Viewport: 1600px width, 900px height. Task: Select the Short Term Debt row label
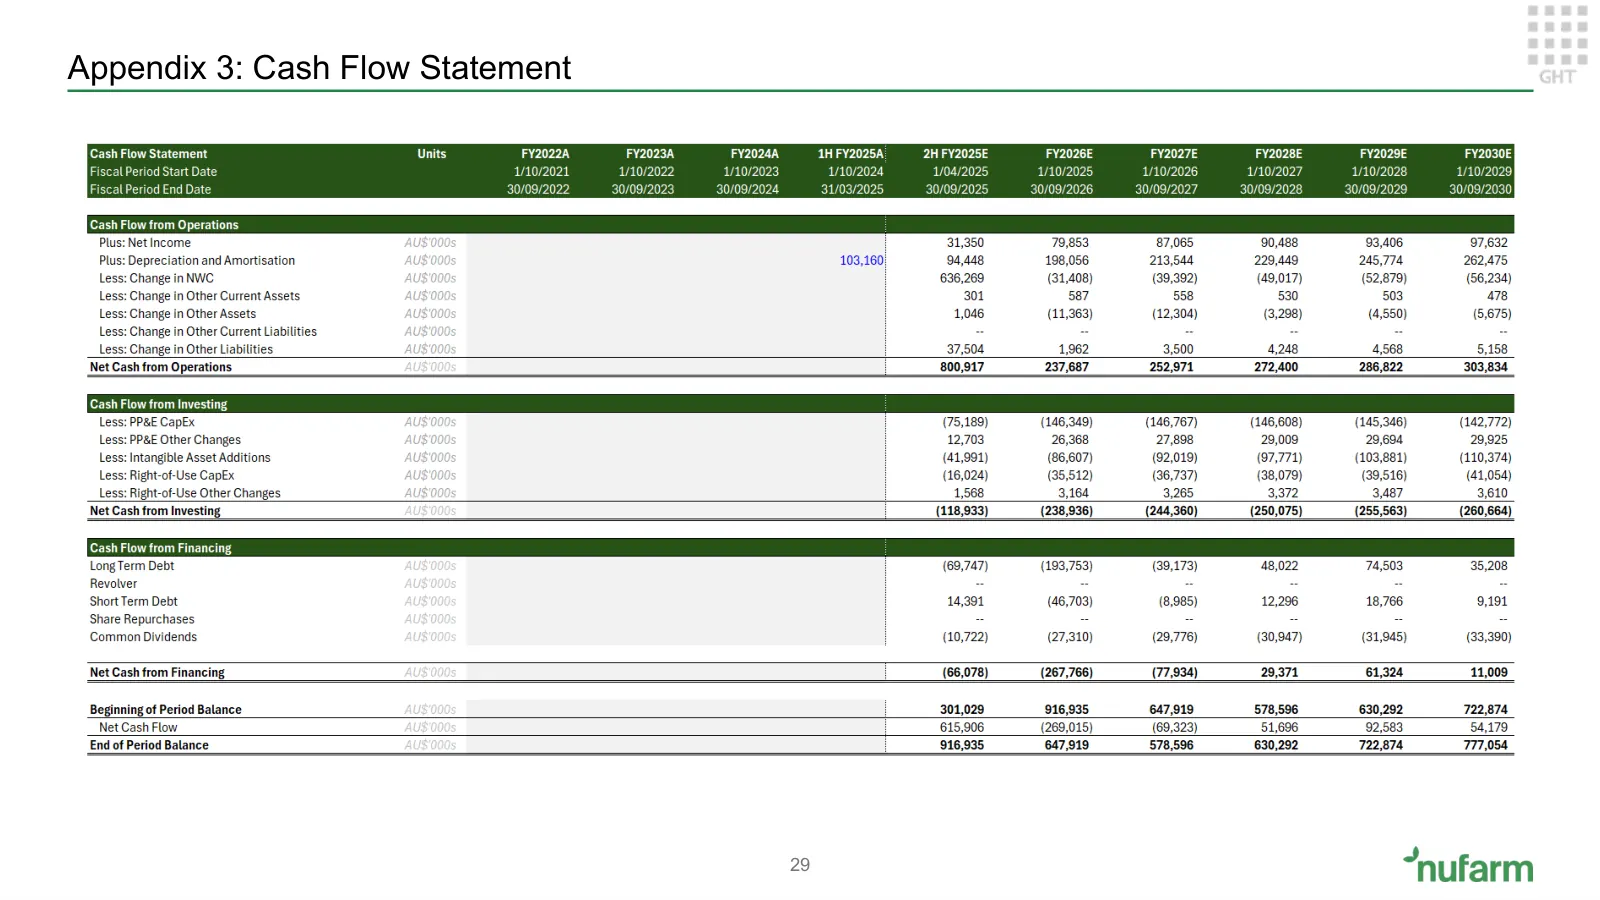point(133,602)
